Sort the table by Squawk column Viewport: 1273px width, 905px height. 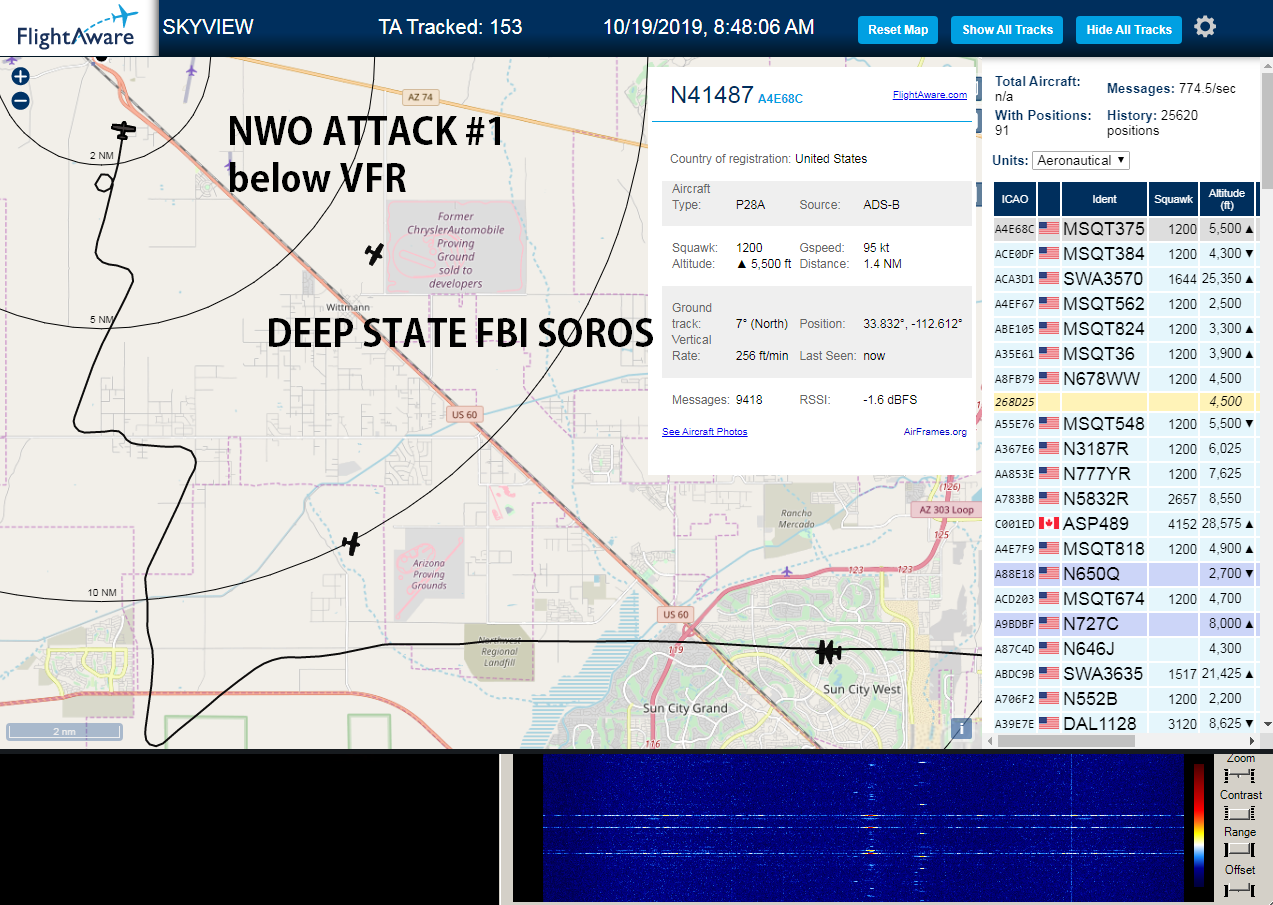[1173, 199]
